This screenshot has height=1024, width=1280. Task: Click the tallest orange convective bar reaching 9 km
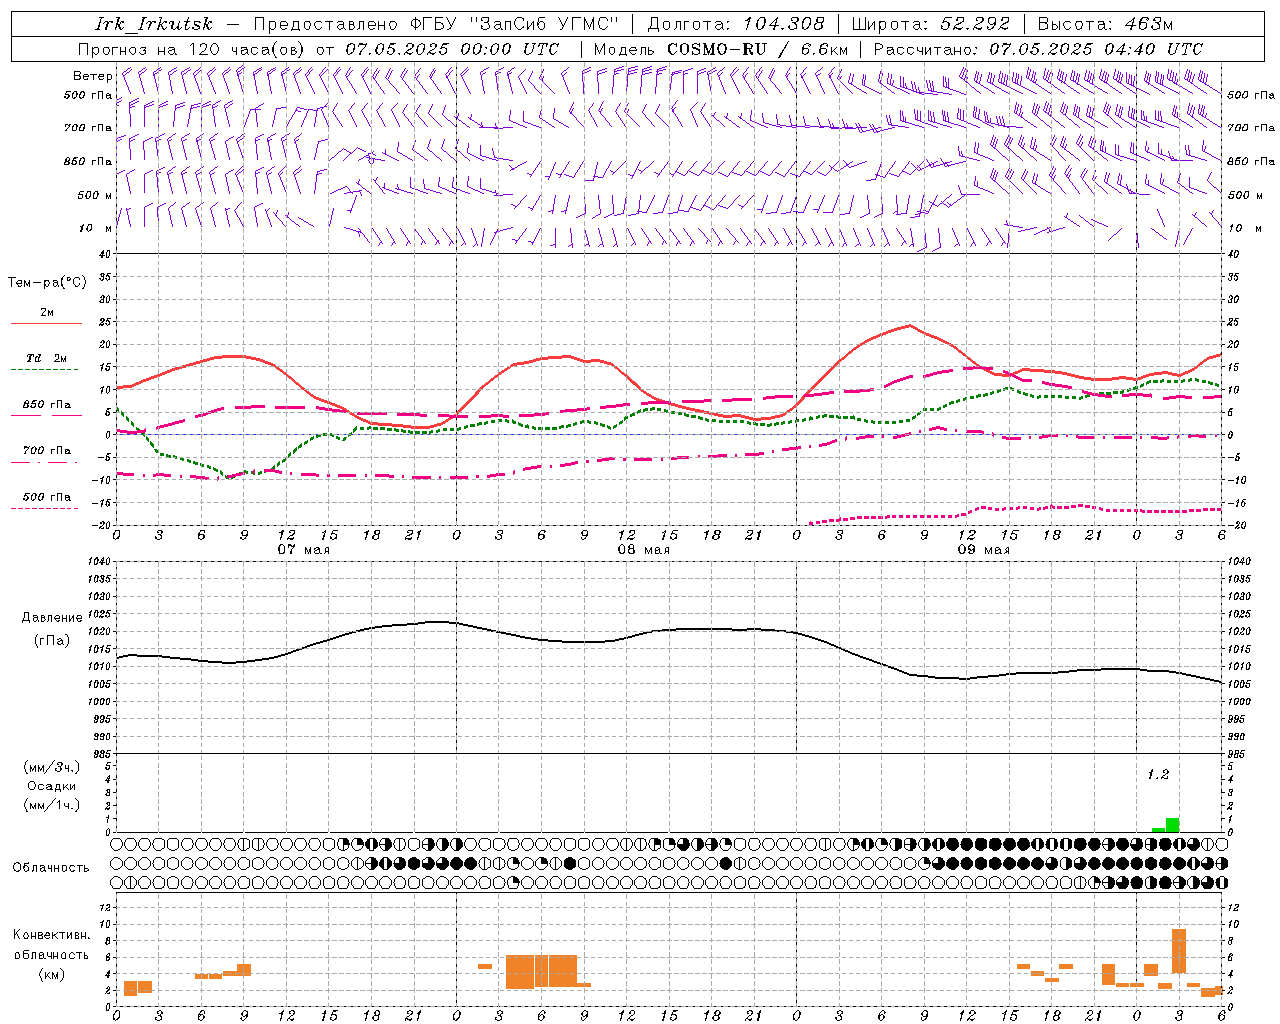(x=1179, y=951)
